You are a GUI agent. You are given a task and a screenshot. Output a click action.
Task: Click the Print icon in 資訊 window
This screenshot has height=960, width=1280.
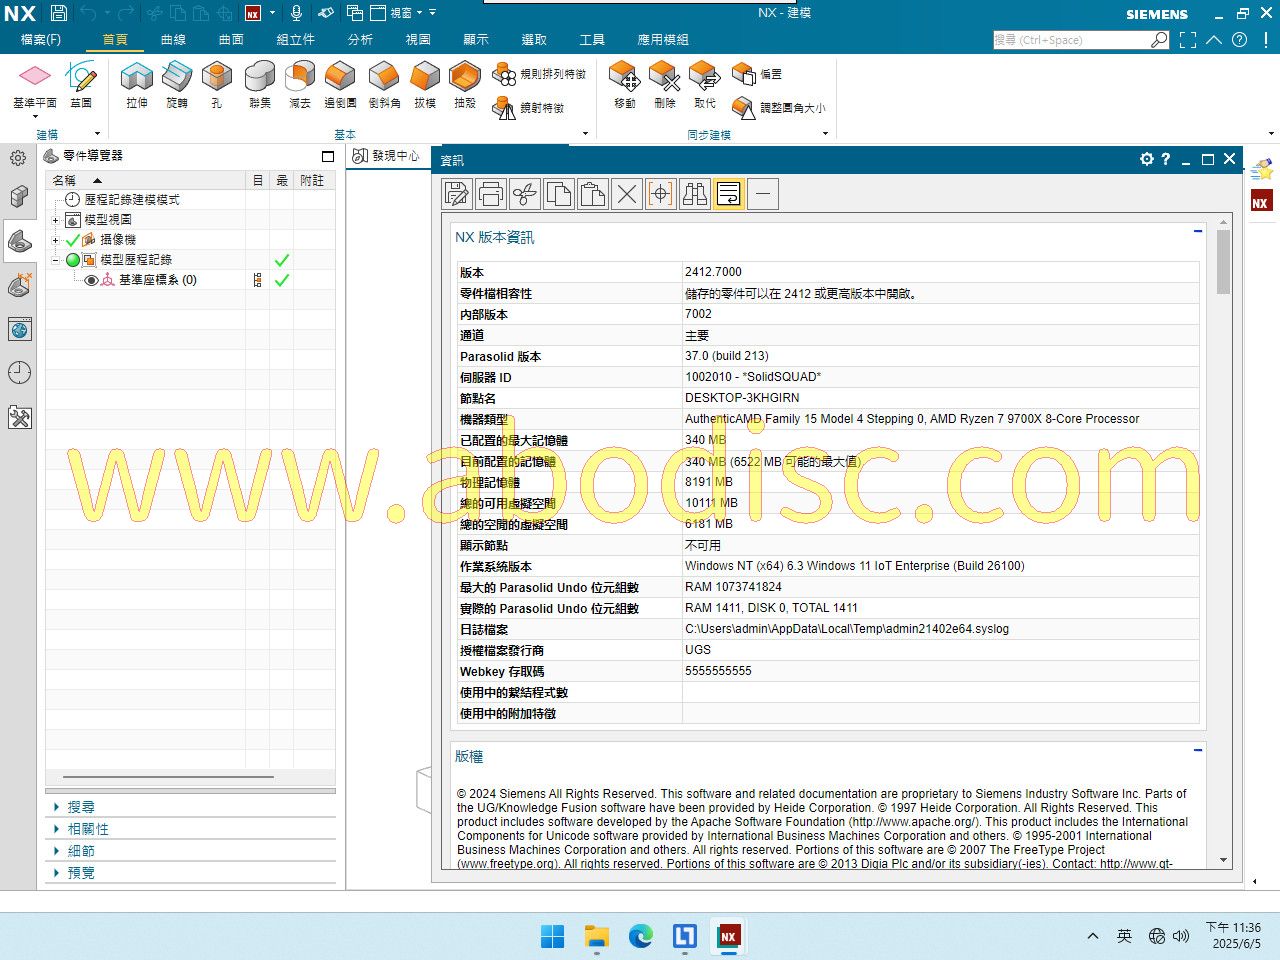[x=491, y=194]
